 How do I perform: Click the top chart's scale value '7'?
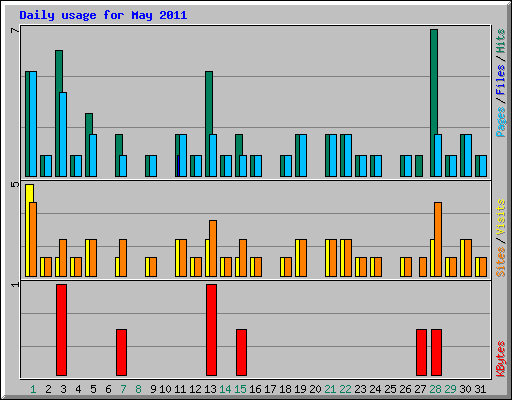click(15, 31)
